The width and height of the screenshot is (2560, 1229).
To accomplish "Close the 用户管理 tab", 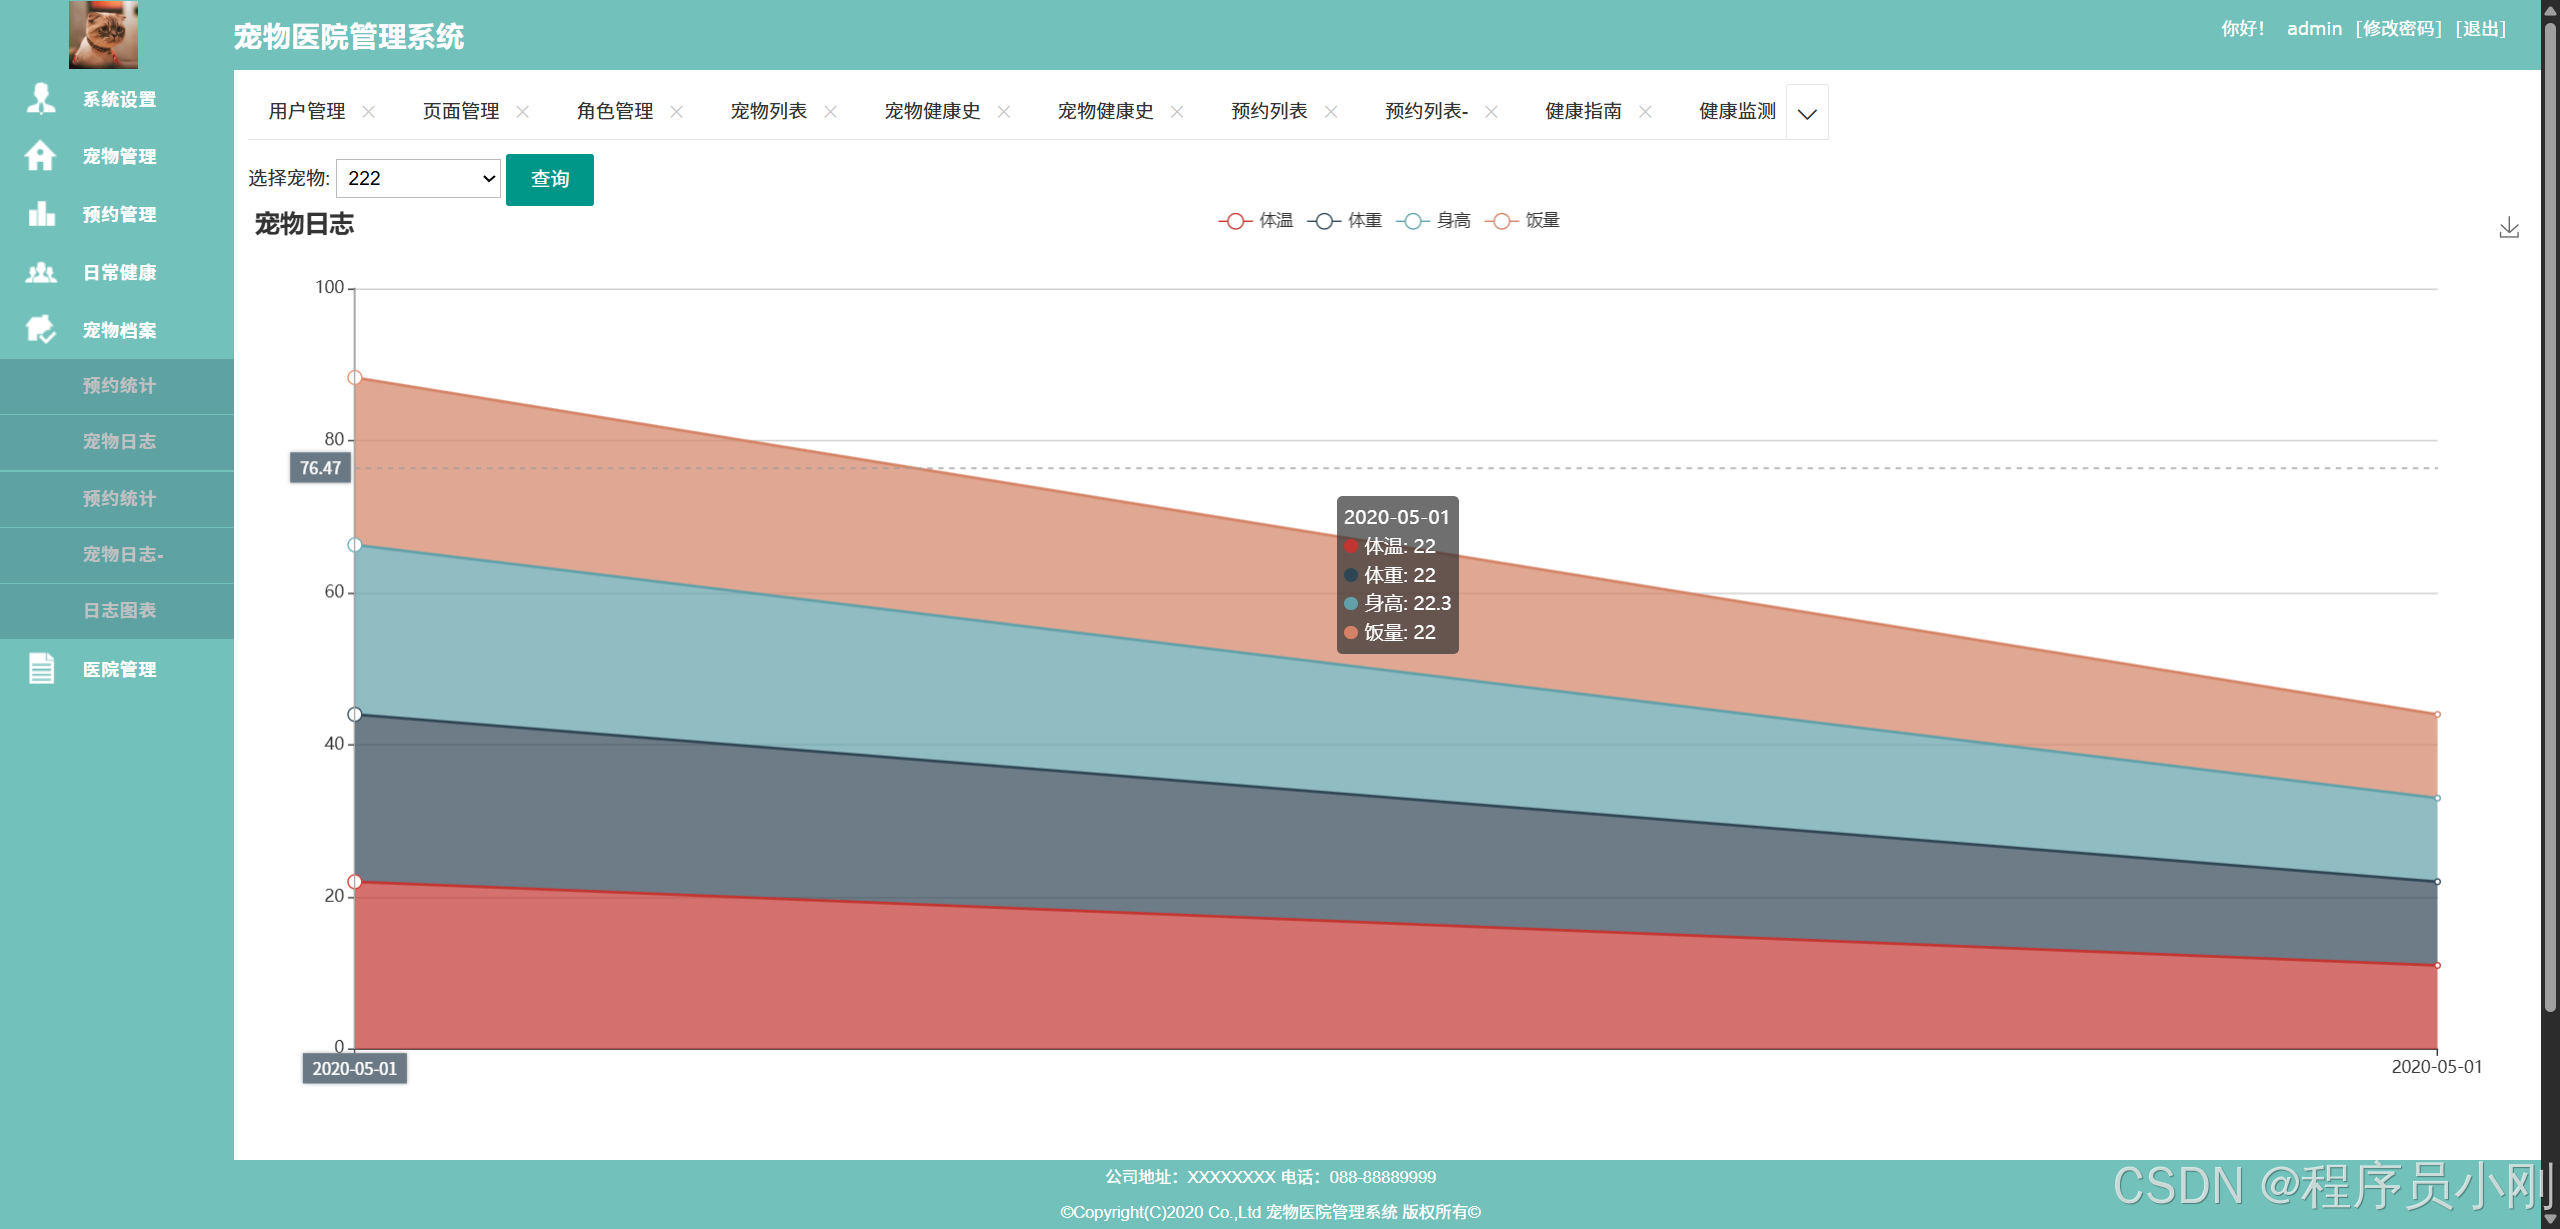I will [x=369, y=112].
